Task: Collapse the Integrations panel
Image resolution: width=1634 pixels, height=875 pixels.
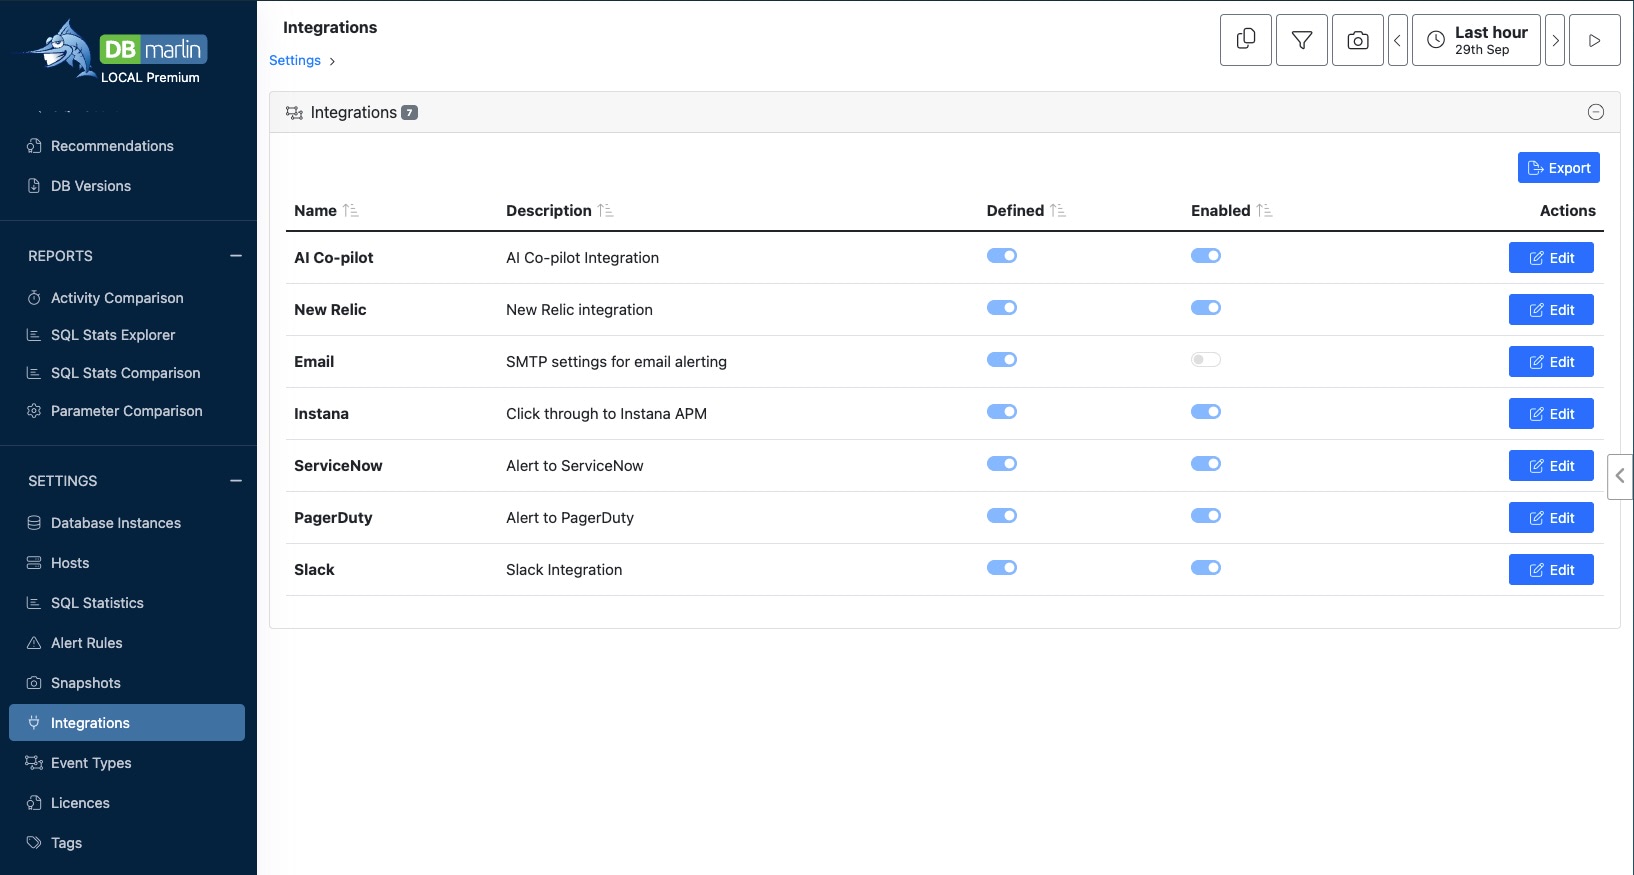Action: tap(1595, 112)
